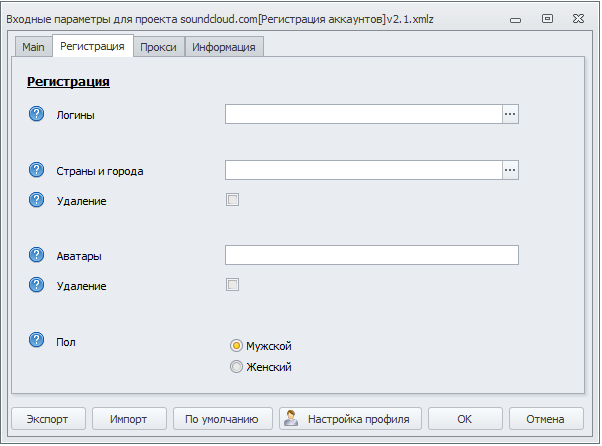
Task: Click the help icon next to Логины
Action: (x=38, y=114)
